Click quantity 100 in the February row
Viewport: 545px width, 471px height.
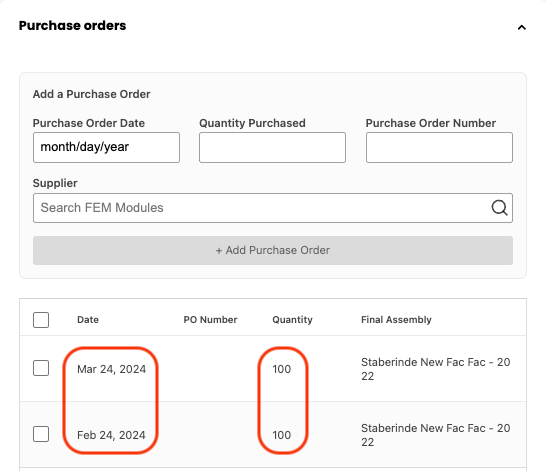coord(282,435)
